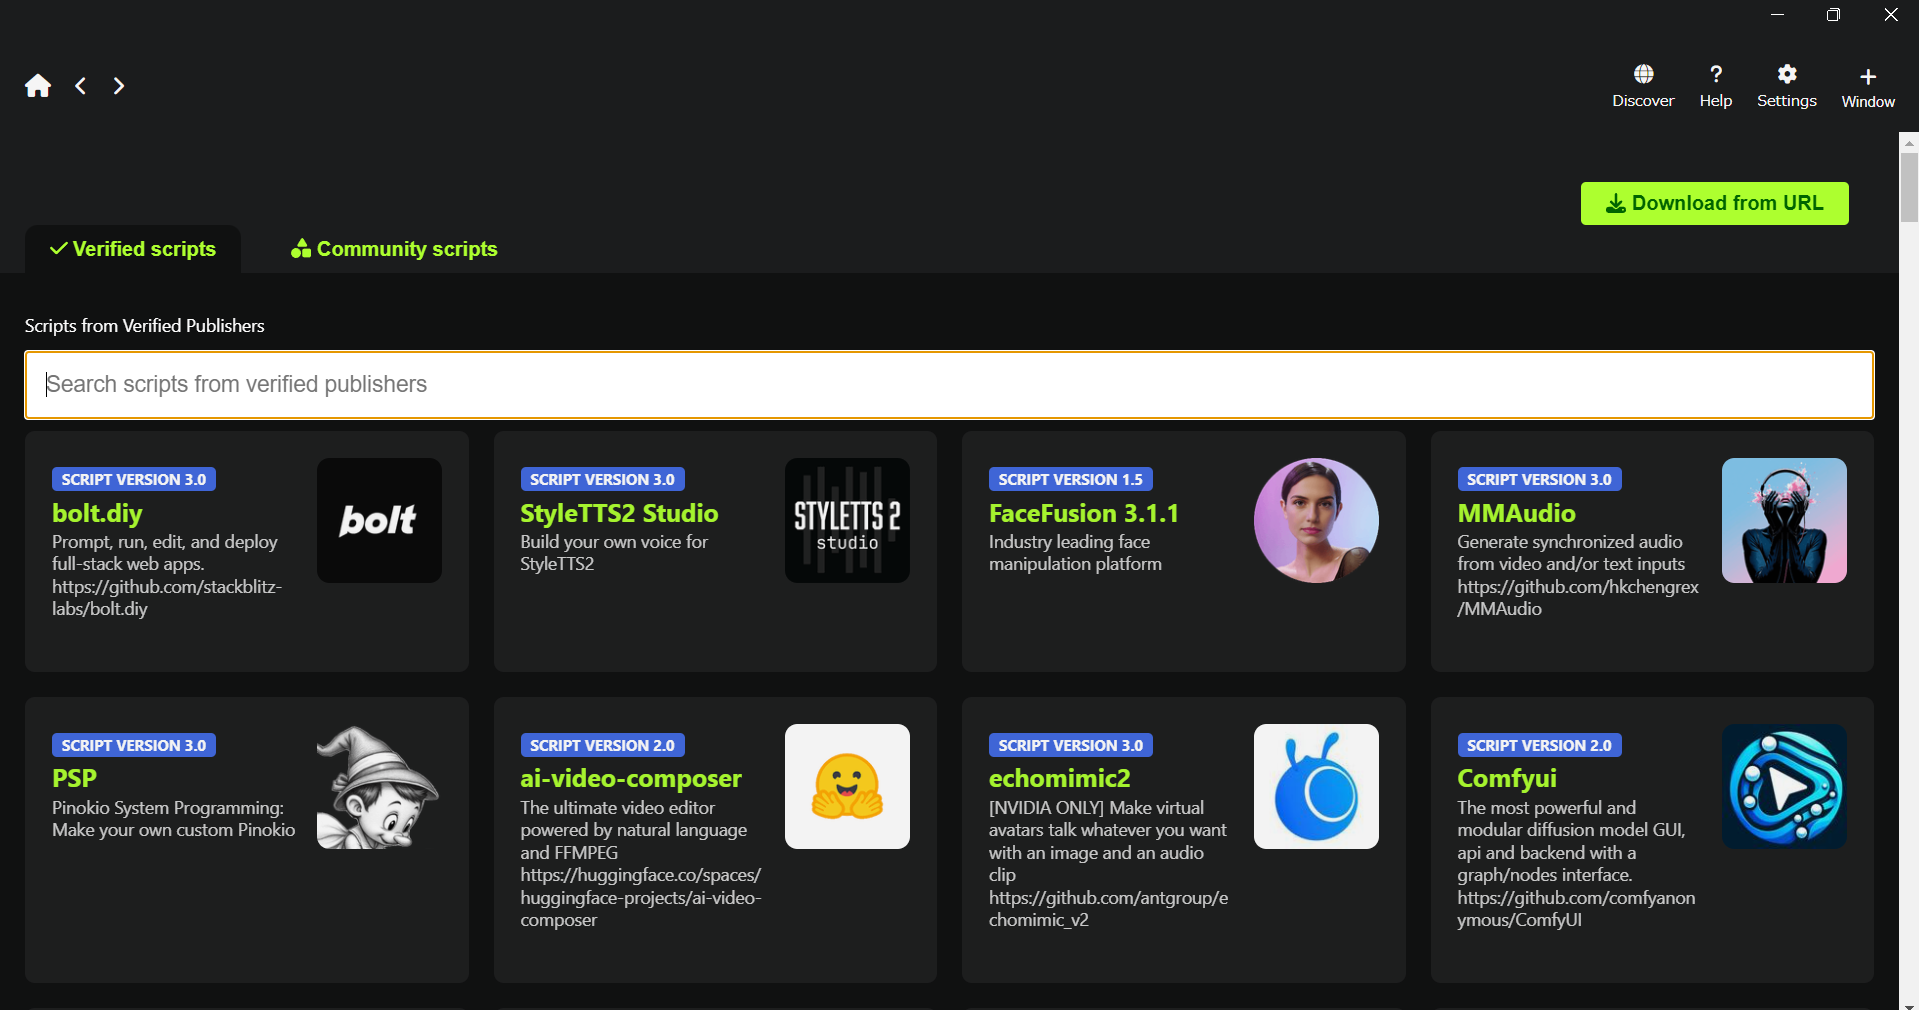Screen dimensions: 1919x1010
Task: Open the Comfyui play logo icon
Action: [1784, 787]
